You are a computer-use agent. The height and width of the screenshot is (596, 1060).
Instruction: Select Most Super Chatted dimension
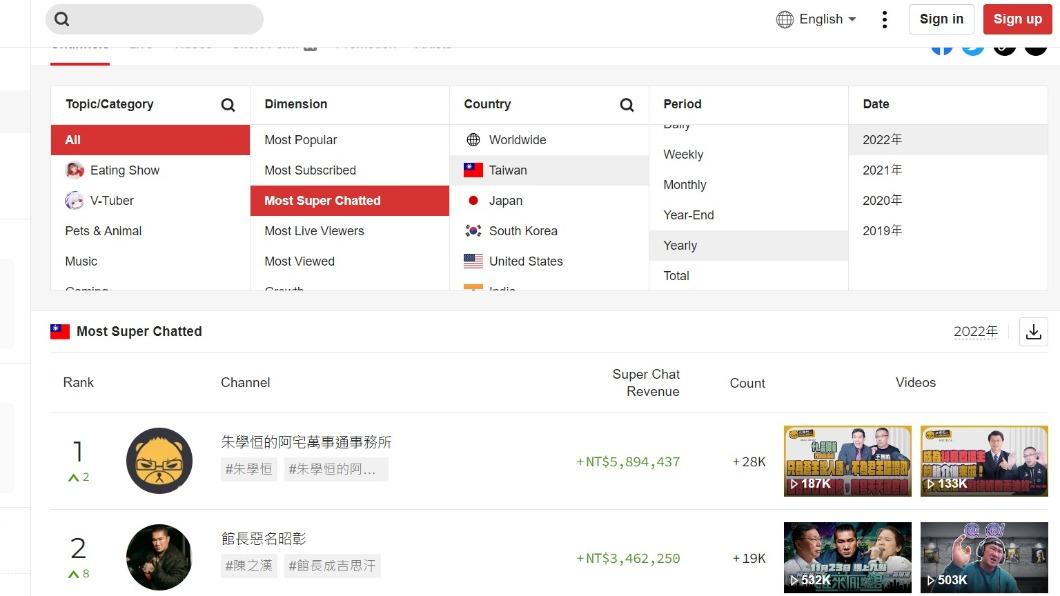point(350,201)
